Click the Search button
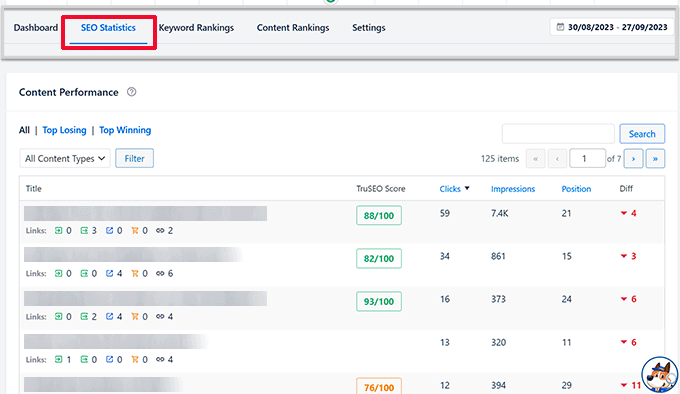The width and height of the screenshot is (680, 394). coord(642,134)
